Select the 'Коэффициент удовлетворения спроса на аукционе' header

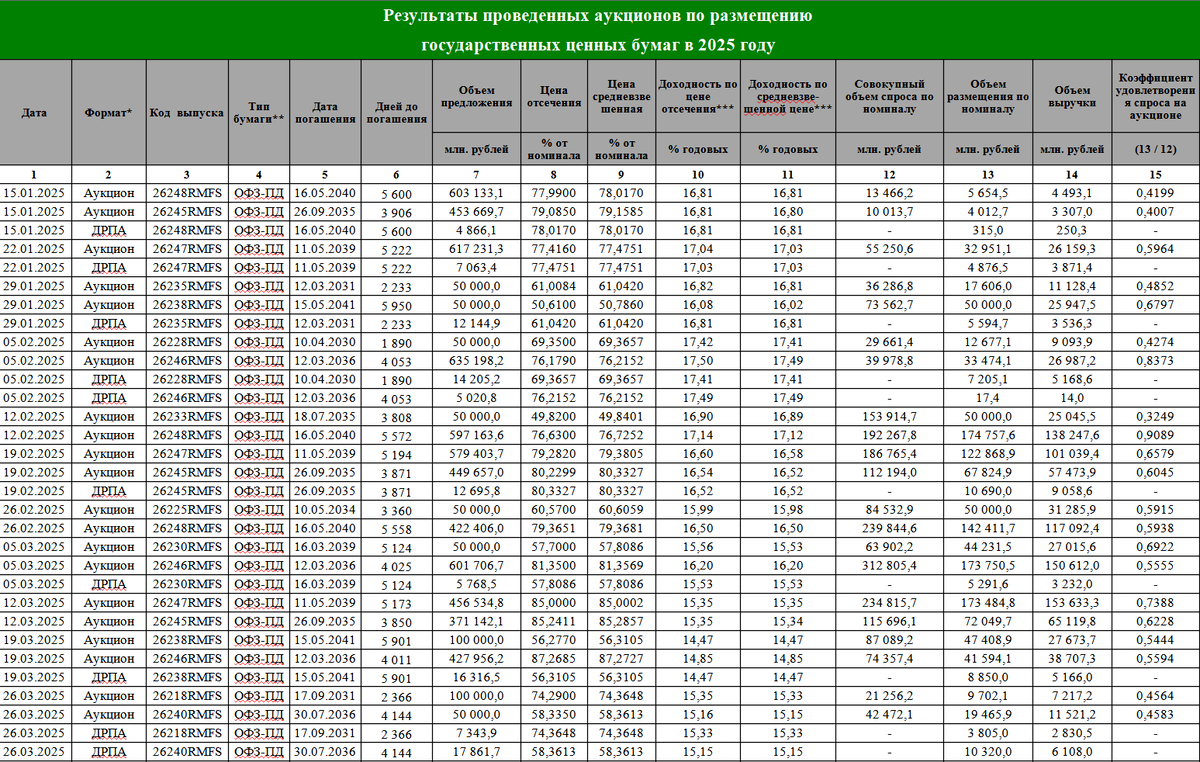click(1154, 96)
